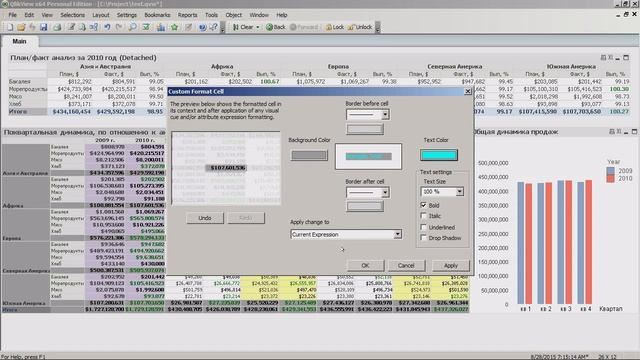
Task: Click the Border before cell color button
Action: click(x=365, y=129)
